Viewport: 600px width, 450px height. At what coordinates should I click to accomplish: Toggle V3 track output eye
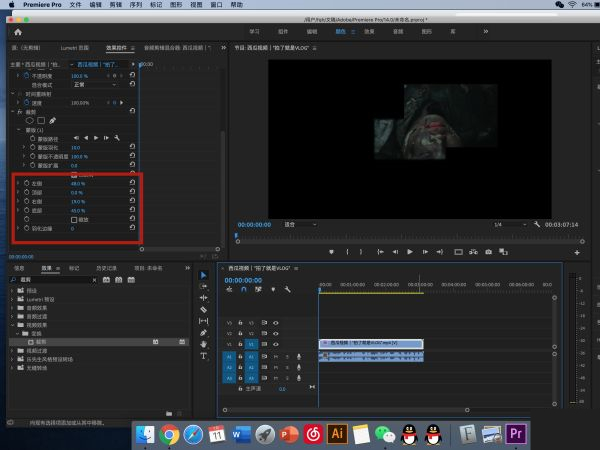pyautogui.click(x=276, y=323)
